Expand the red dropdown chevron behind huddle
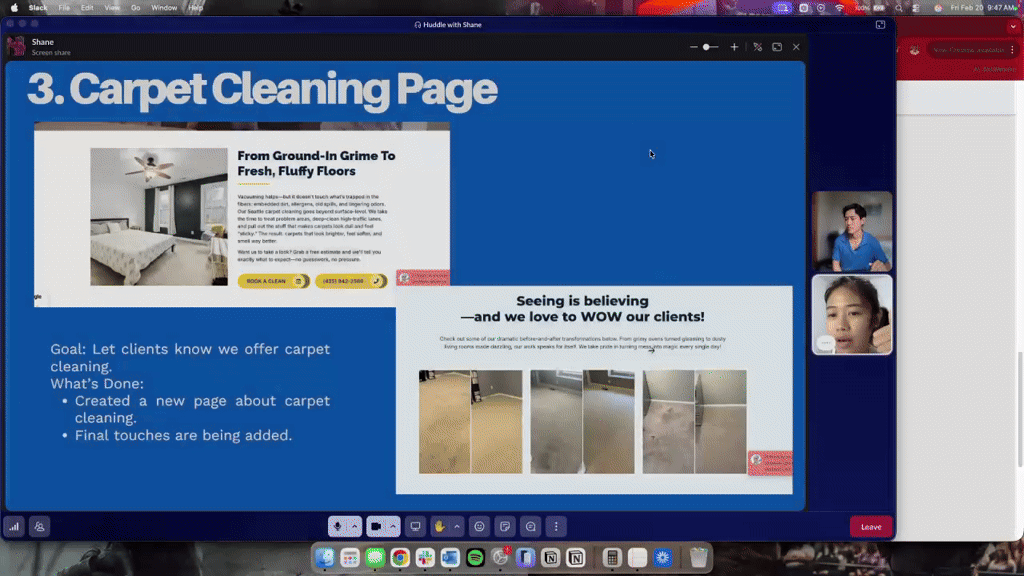The image size is (1024, 576). [x=1013, y=27]
